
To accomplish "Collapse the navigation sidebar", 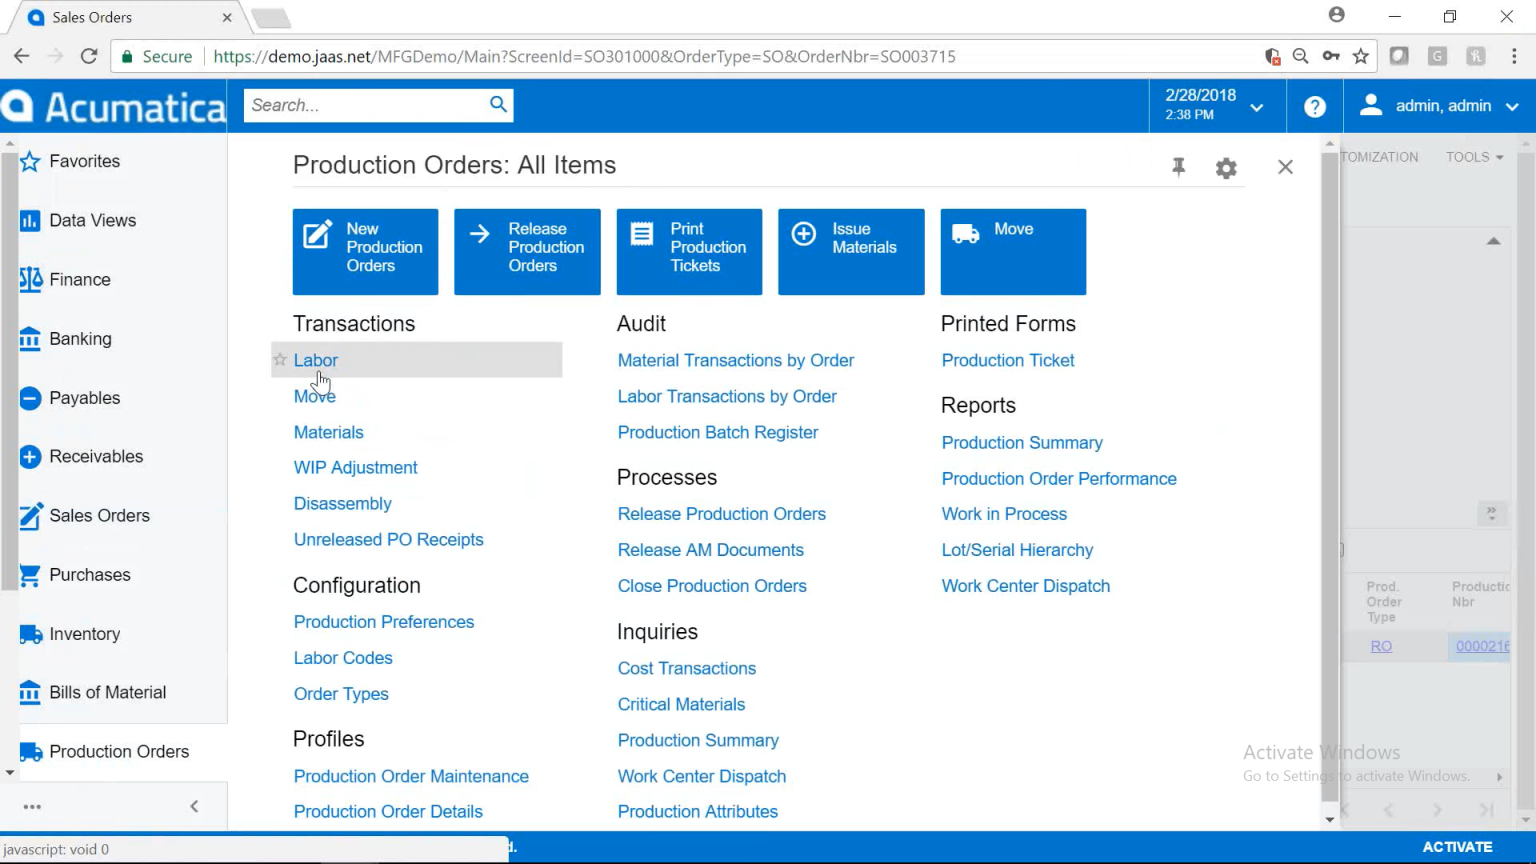I will click(193, 806).
